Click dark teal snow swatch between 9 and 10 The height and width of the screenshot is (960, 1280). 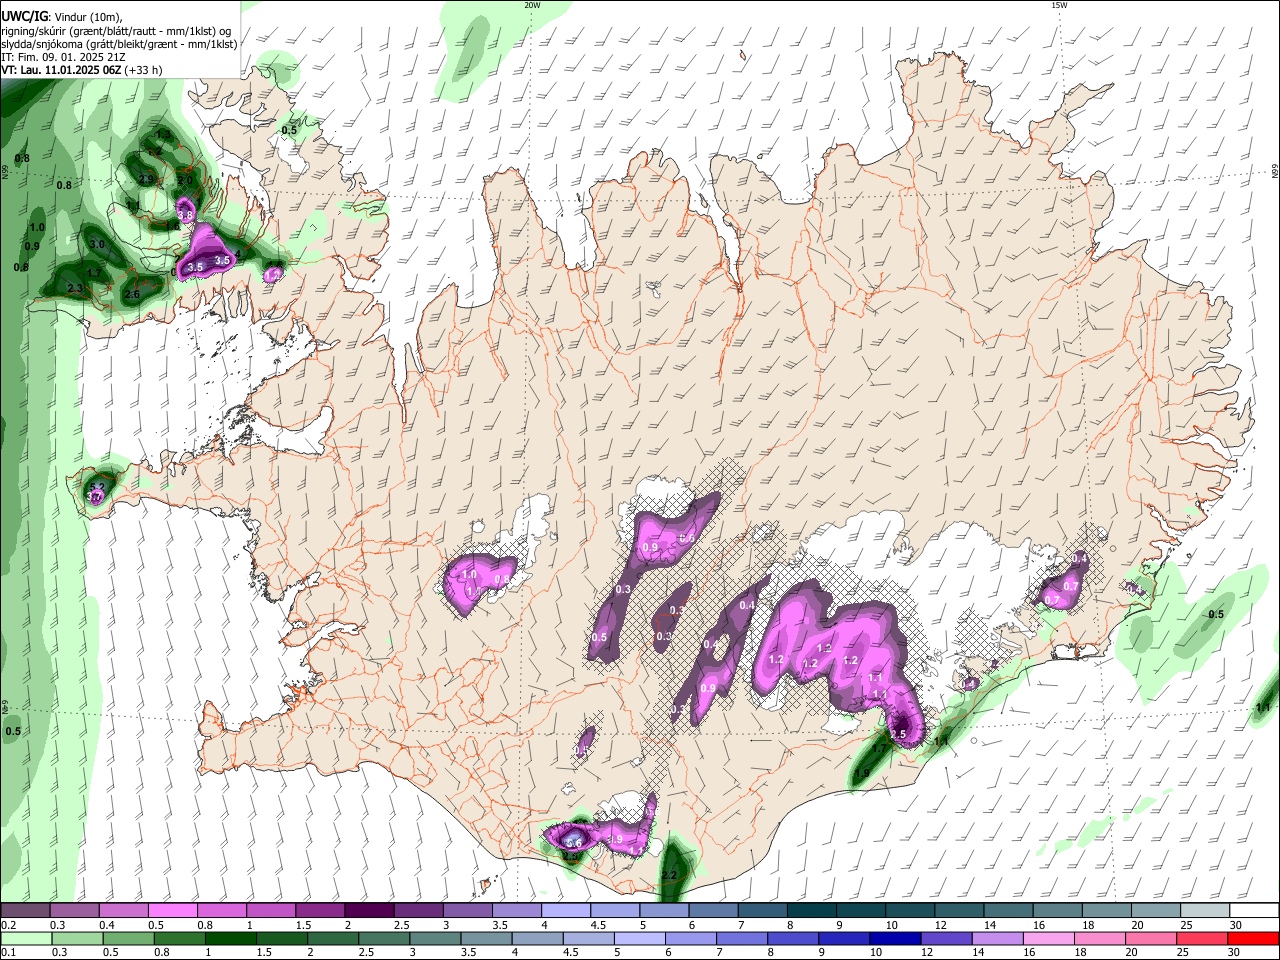coord(861,910)
